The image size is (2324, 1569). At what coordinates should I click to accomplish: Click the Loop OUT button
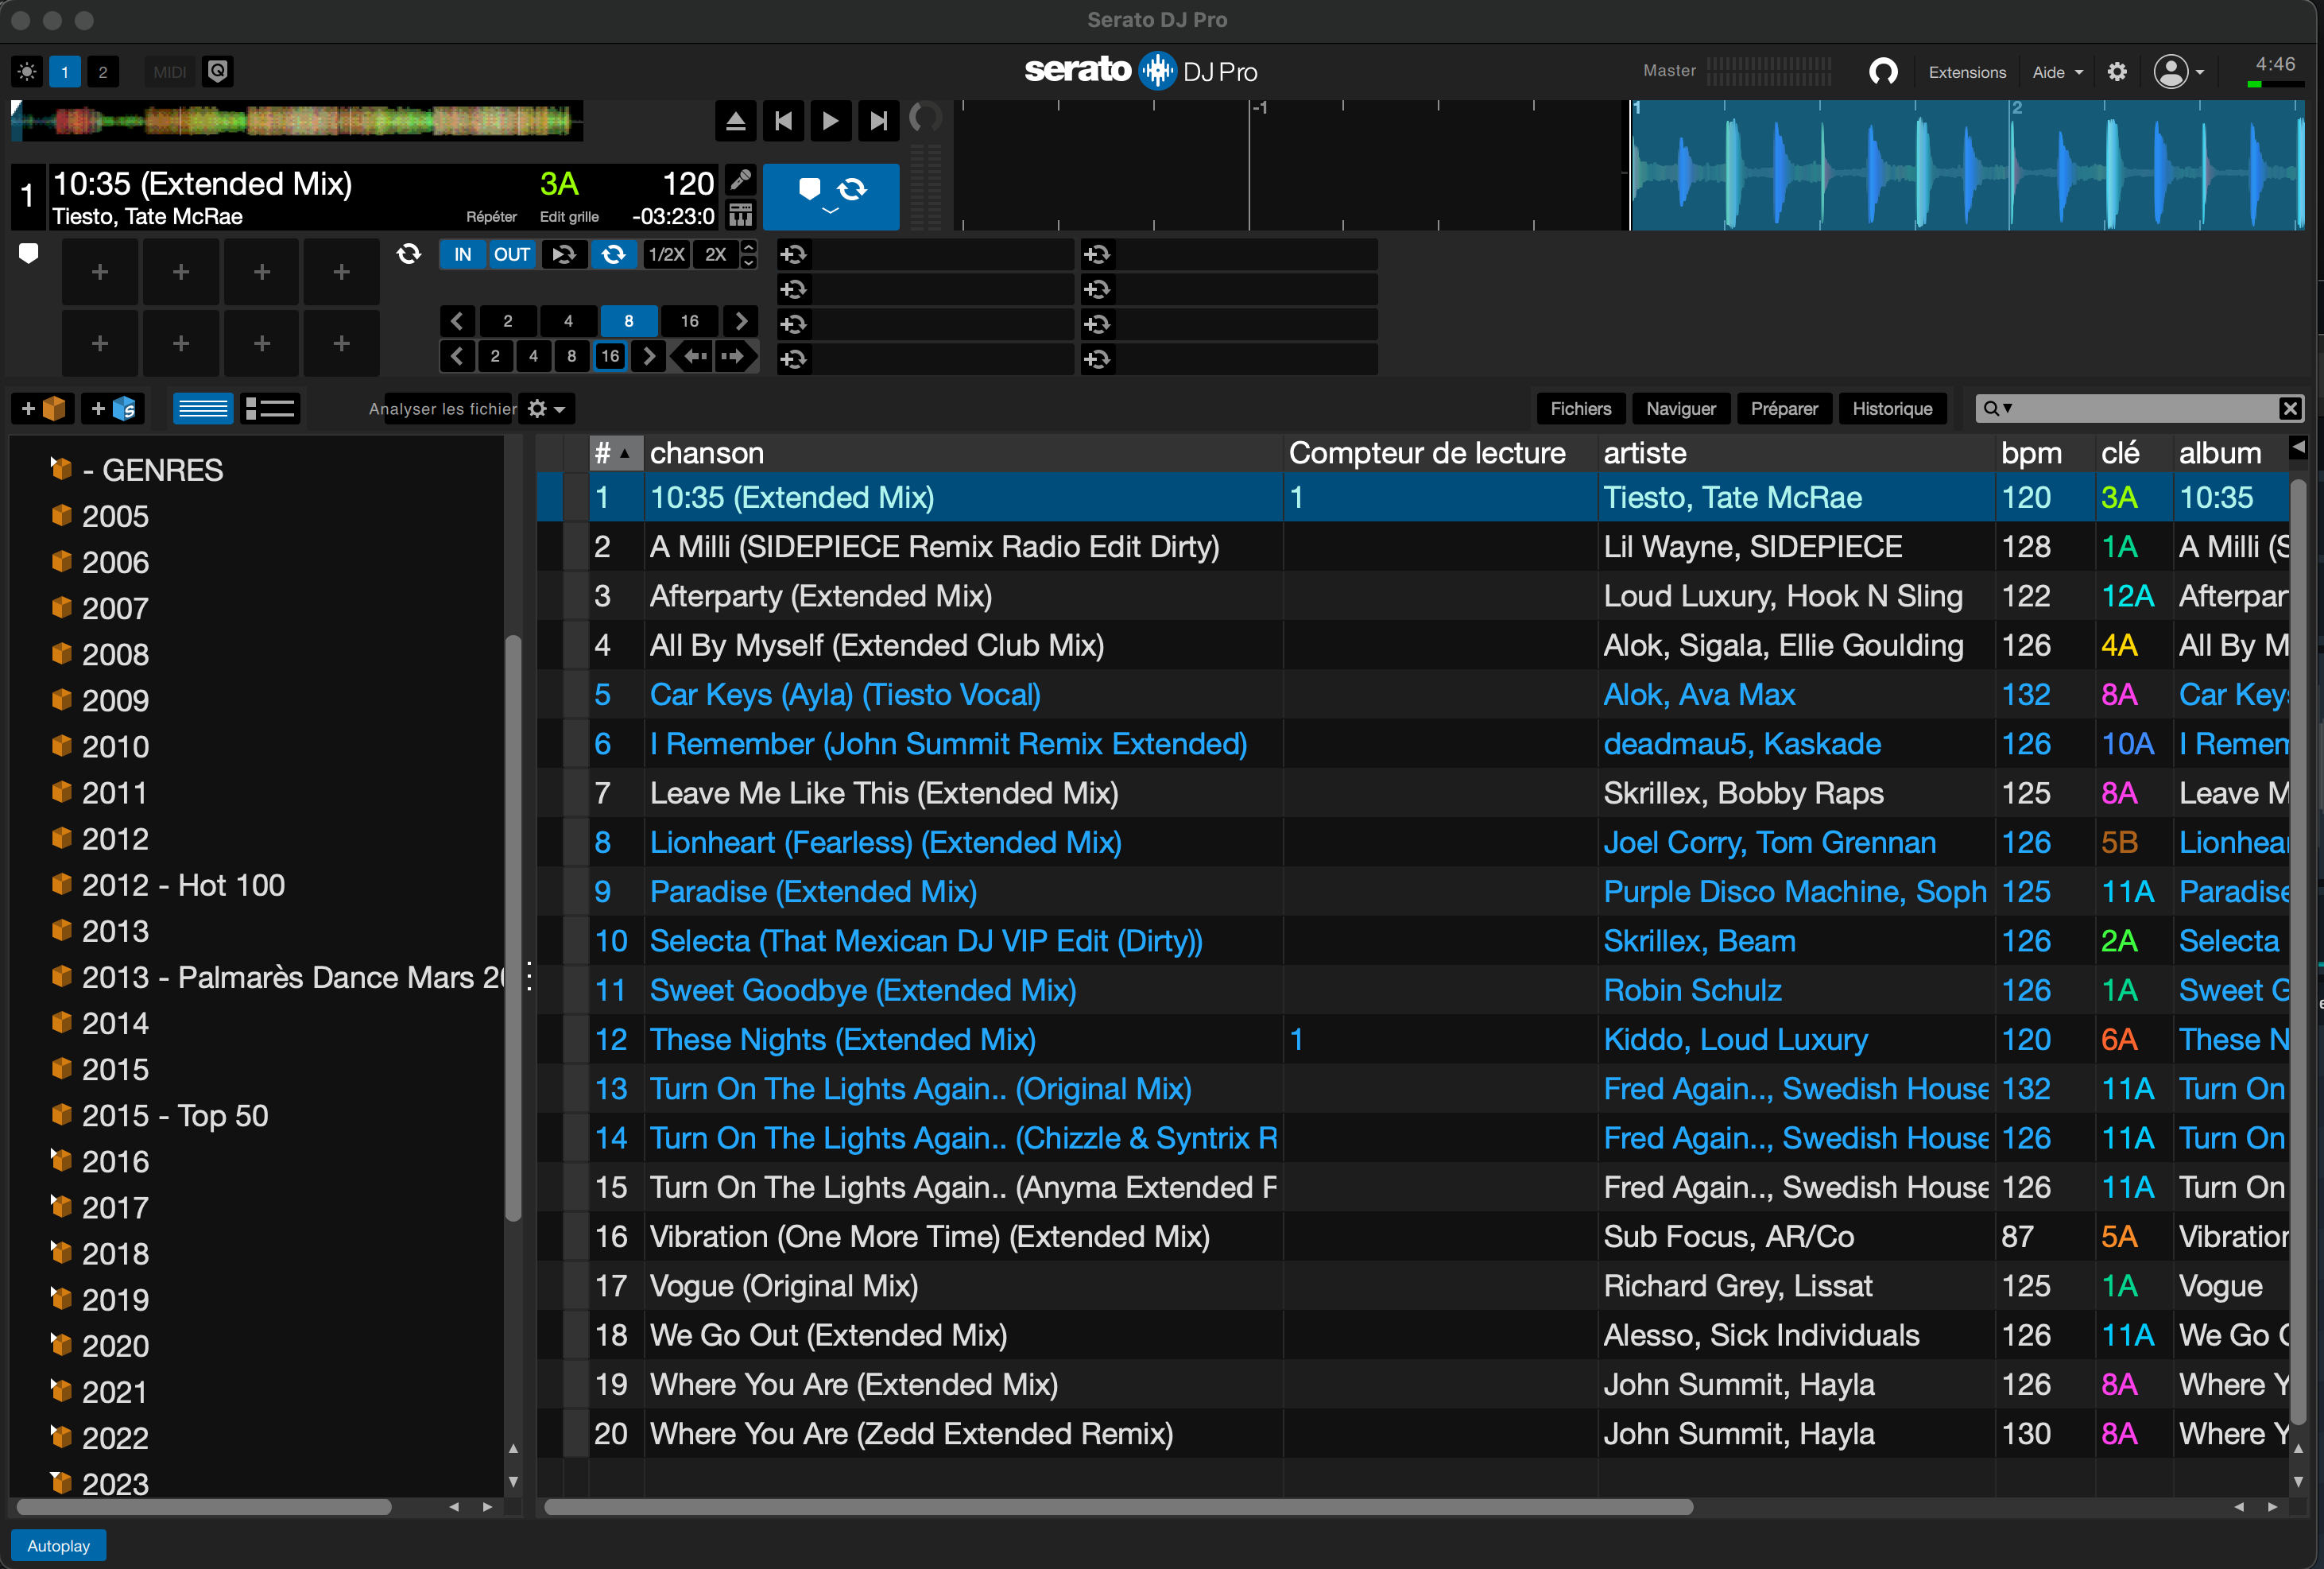coord(511,254)
